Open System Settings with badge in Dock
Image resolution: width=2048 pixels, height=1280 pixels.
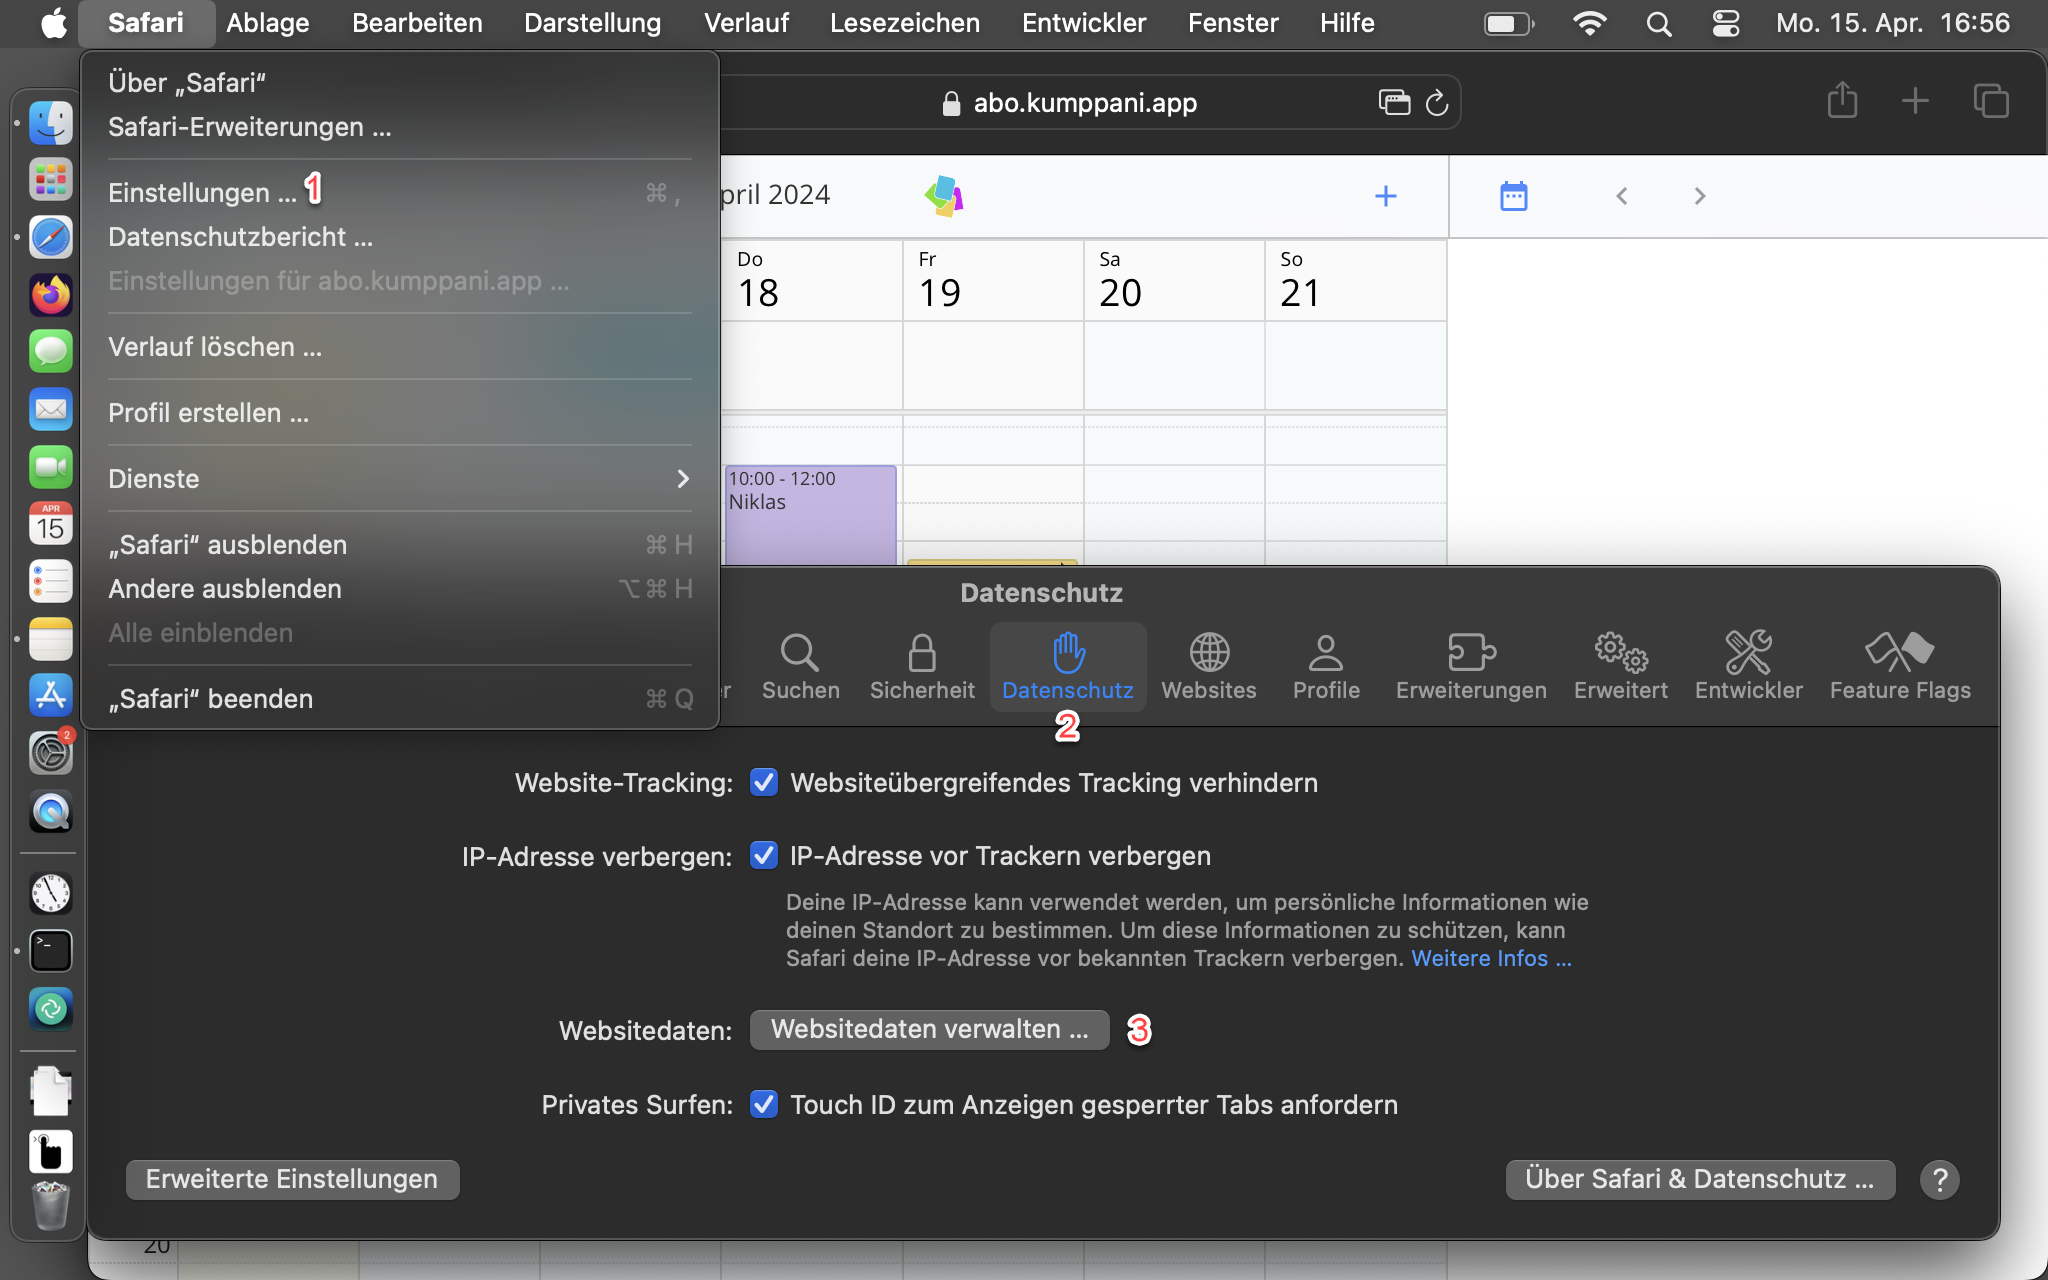tap(50, 752)
